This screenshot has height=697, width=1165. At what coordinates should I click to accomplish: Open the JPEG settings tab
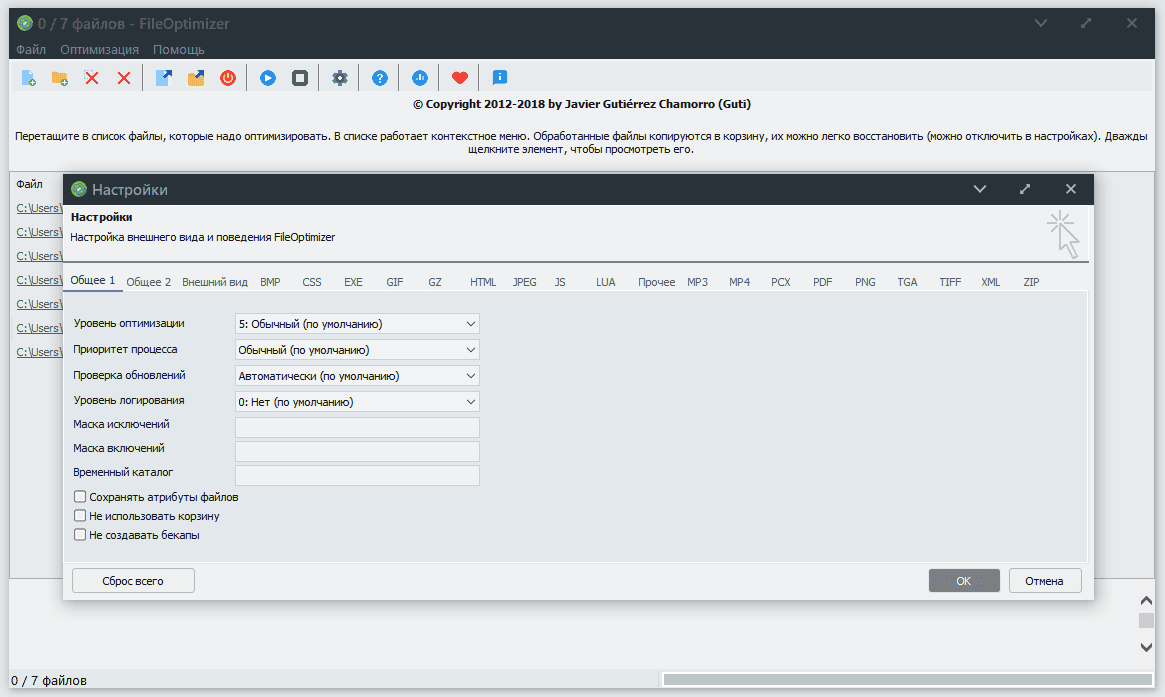tap(525, 282)
